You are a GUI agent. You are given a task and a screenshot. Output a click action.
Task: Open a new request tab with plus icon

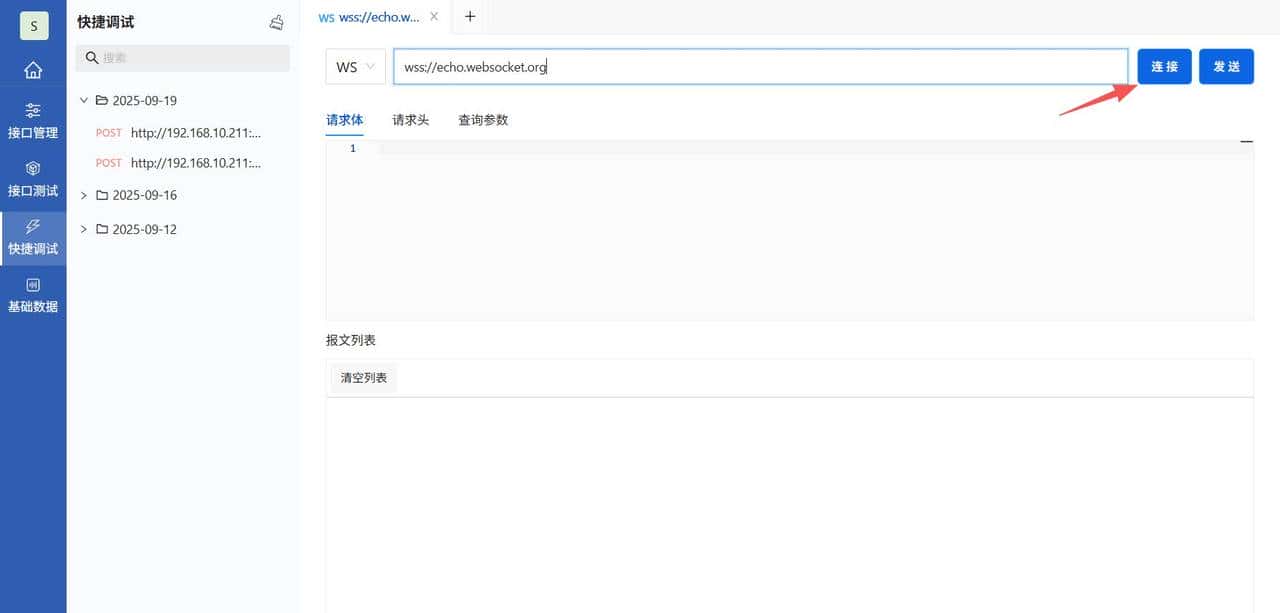click(x=469, y=16)
